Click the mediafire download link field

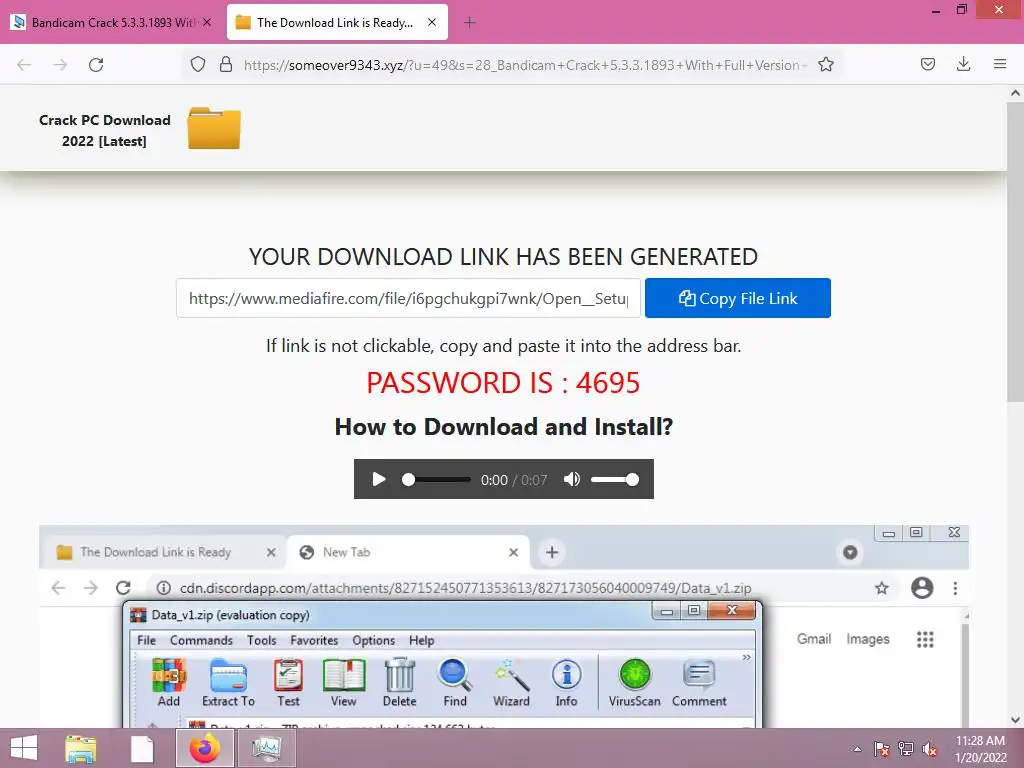[408, 298]
